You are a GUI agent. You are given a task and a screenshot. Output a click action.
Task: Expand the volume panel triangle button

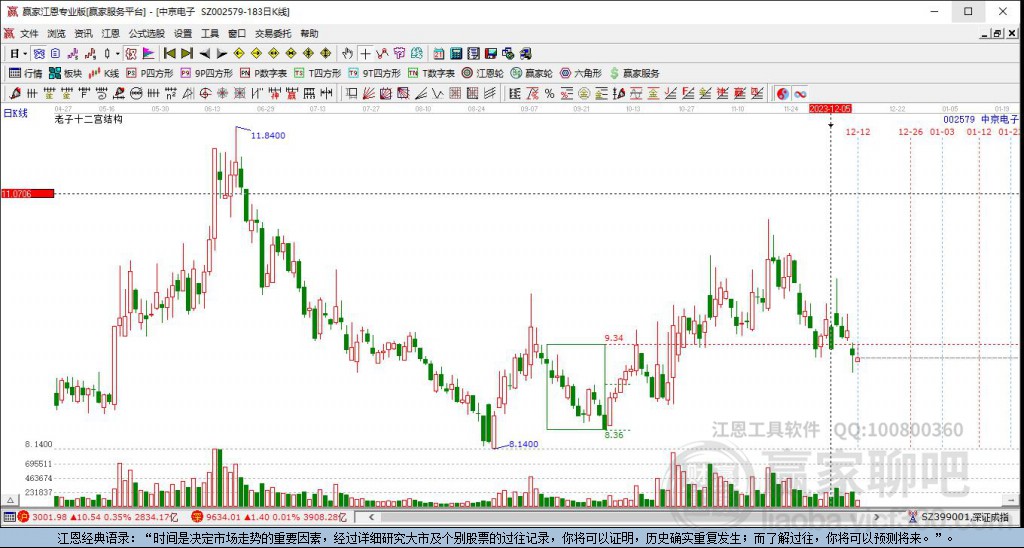pyautogui.click(x=9, y=501)
